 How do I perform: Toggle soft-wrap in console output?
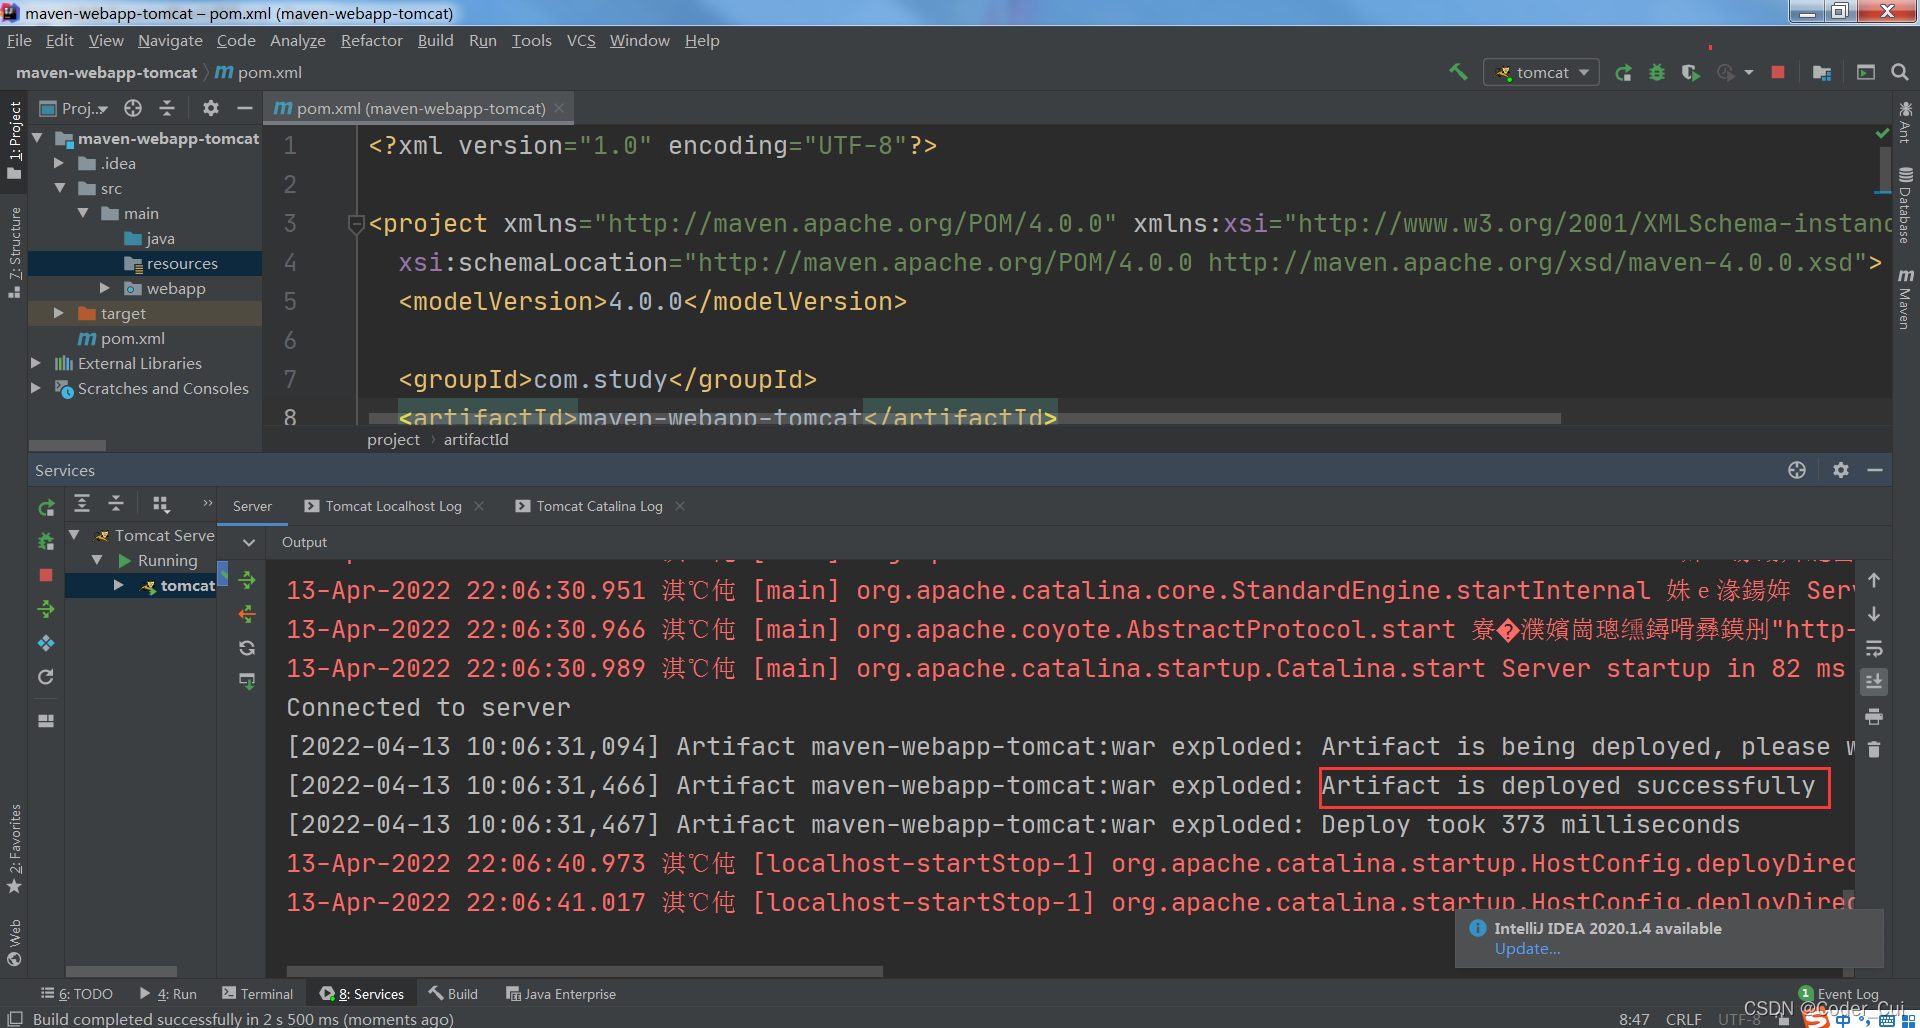[1874, 648]
